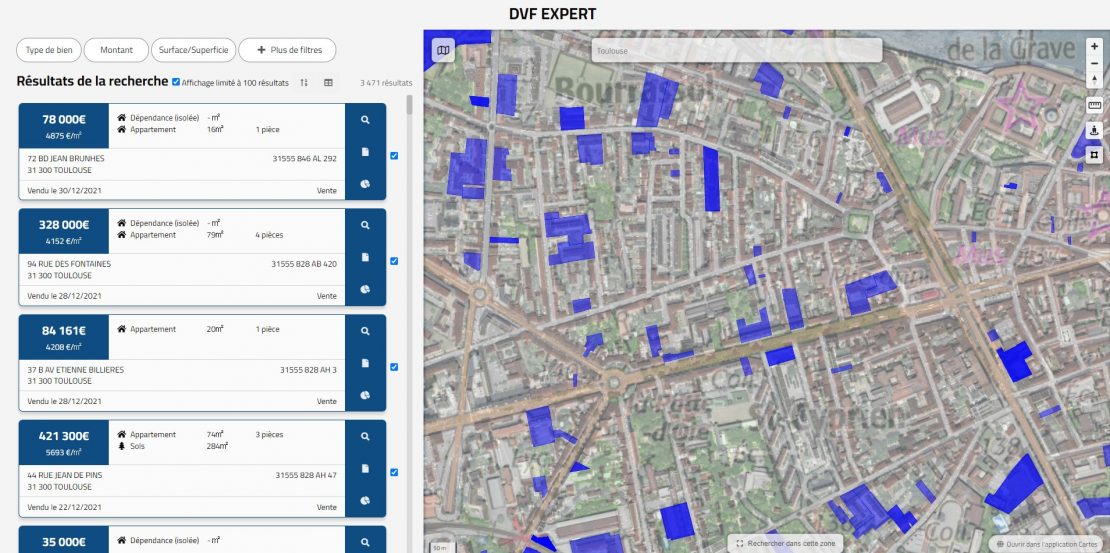Uncheck the 37 B Av Etienne Billieres result

pos(394,367)
